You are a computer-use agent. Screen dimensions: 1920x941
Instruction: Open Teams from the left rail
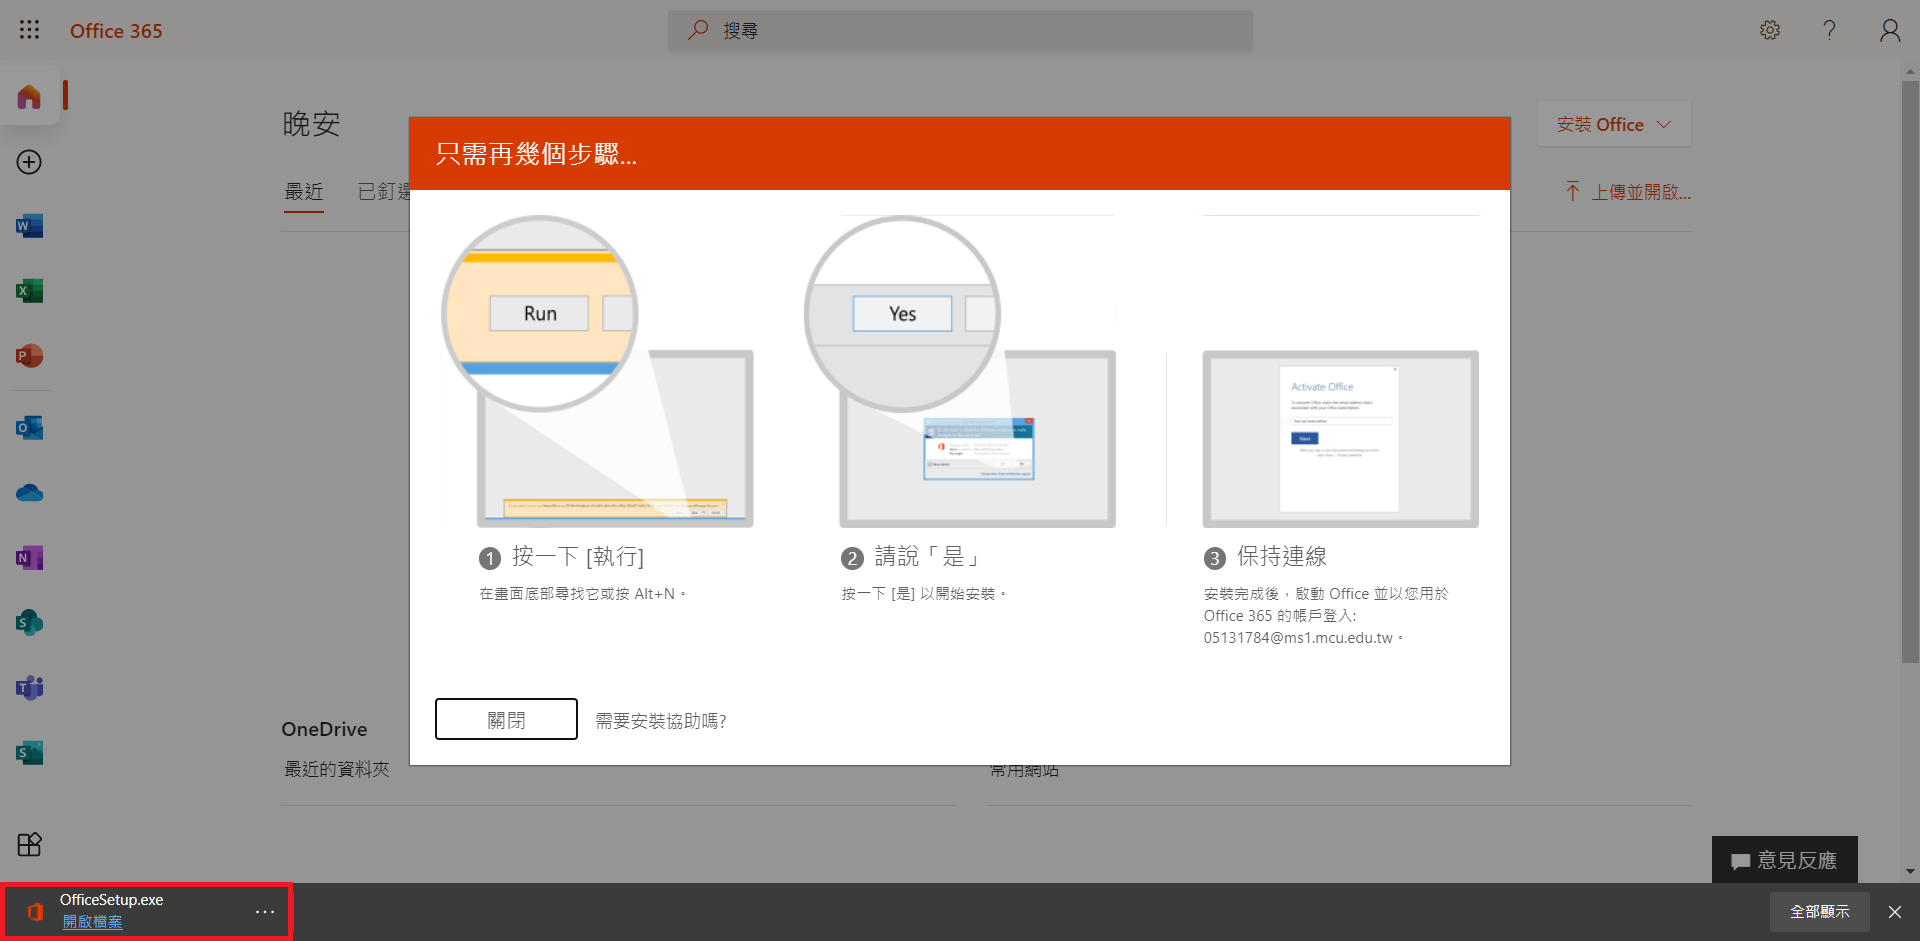[29, 688]
